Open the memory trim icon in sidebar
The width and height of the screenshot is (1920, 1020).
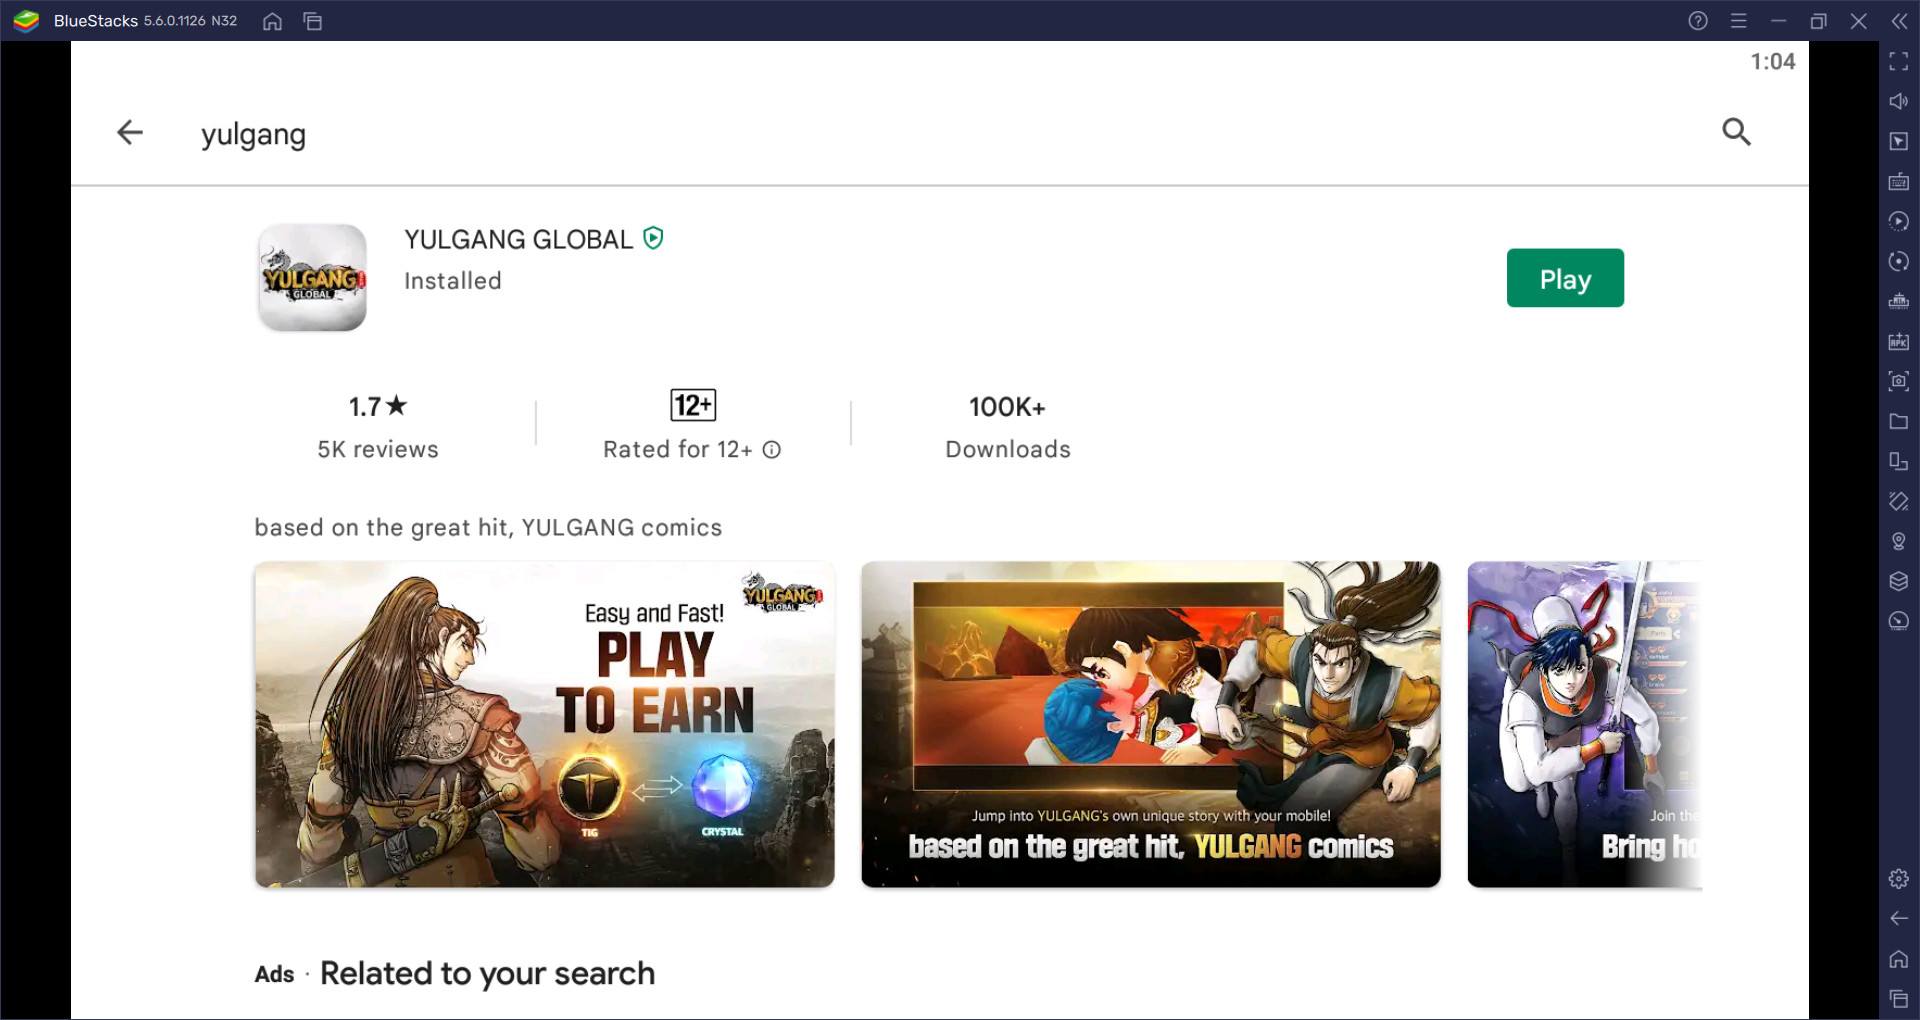point(1898,301)
